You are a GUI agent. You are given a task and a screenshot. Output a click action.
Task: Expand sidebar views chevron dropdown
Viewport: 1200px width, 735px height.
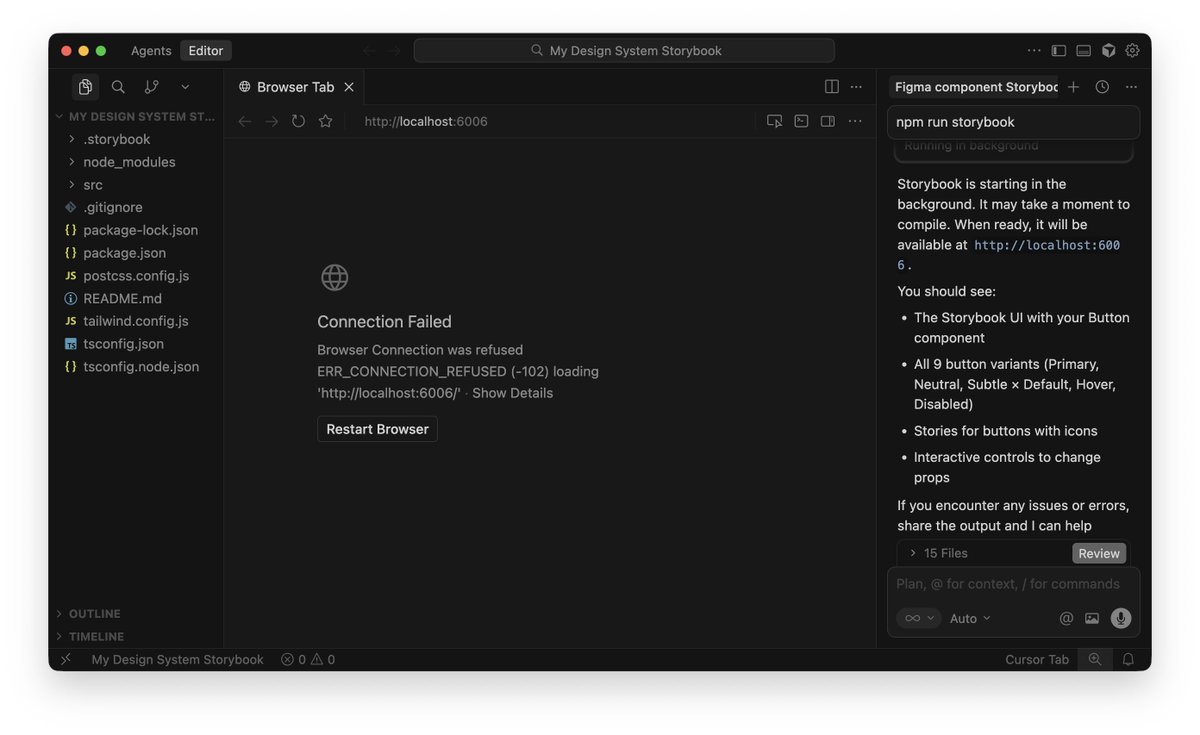click(x=185, y=87)
